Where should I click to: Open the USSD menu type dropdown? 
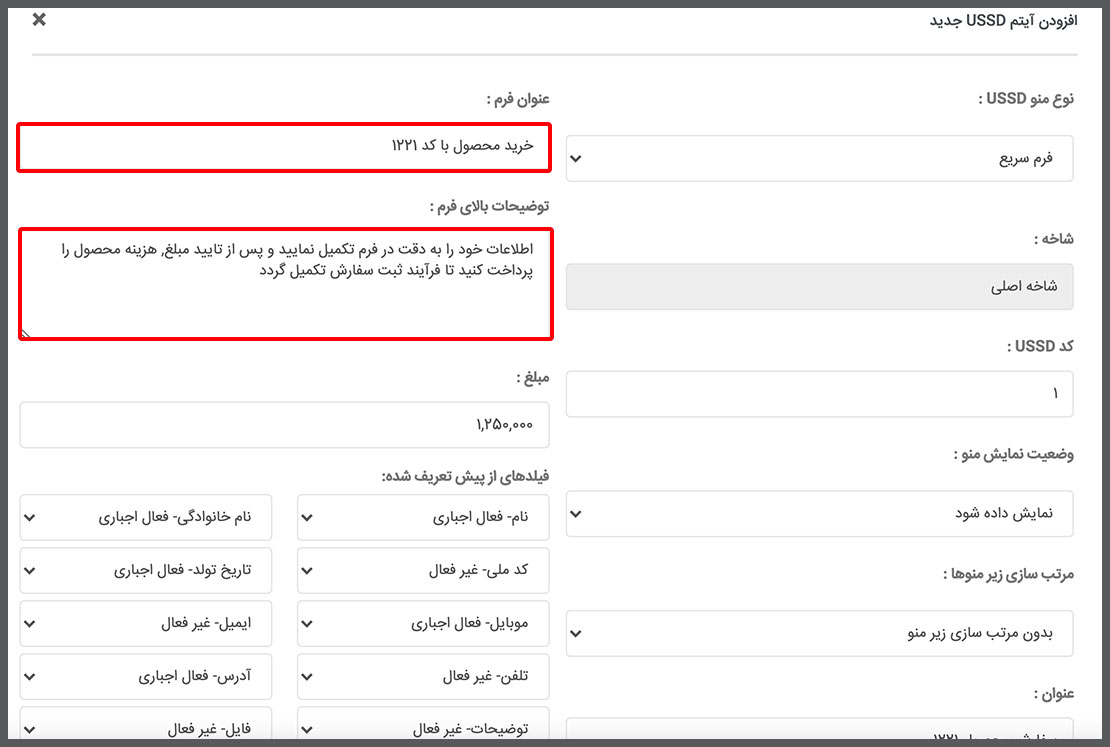tap(819, 159)
